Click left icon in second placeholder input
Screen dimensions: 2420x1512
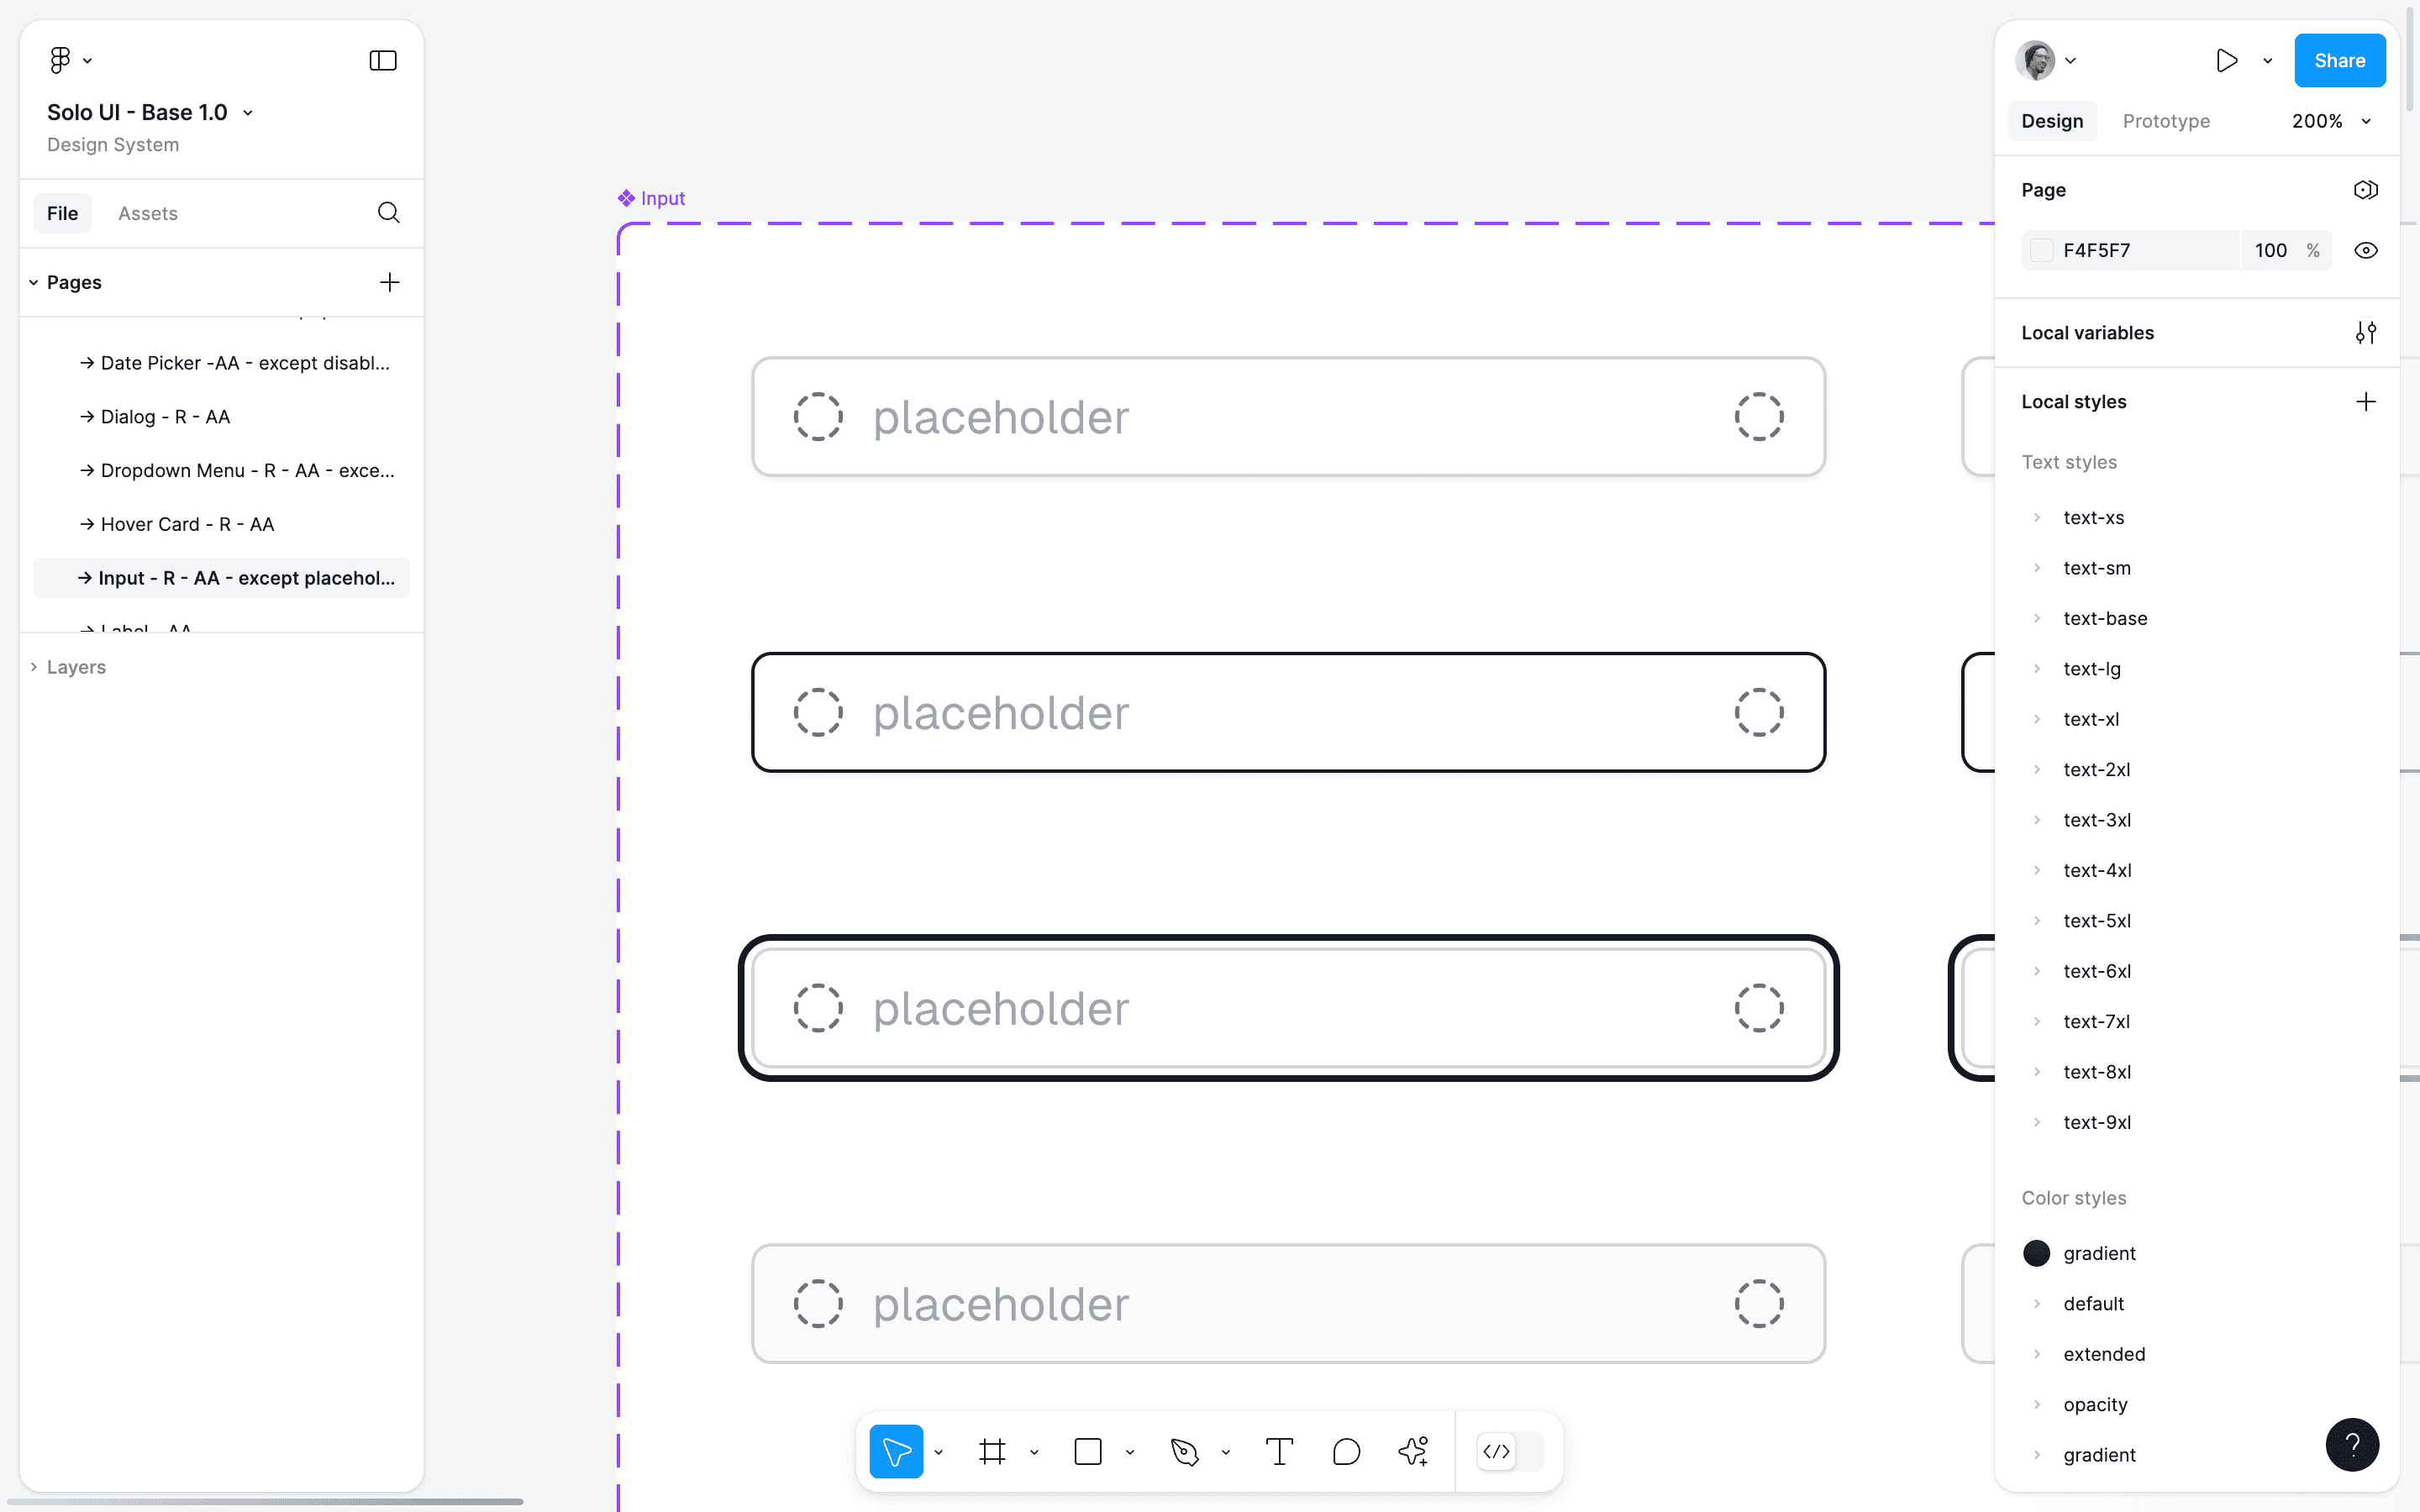point(818,713)
